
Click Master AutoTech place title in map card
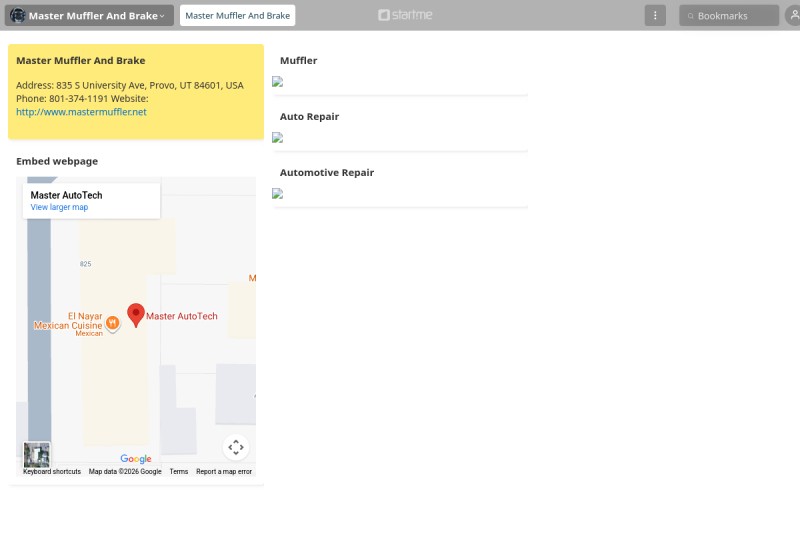[66, 195]
